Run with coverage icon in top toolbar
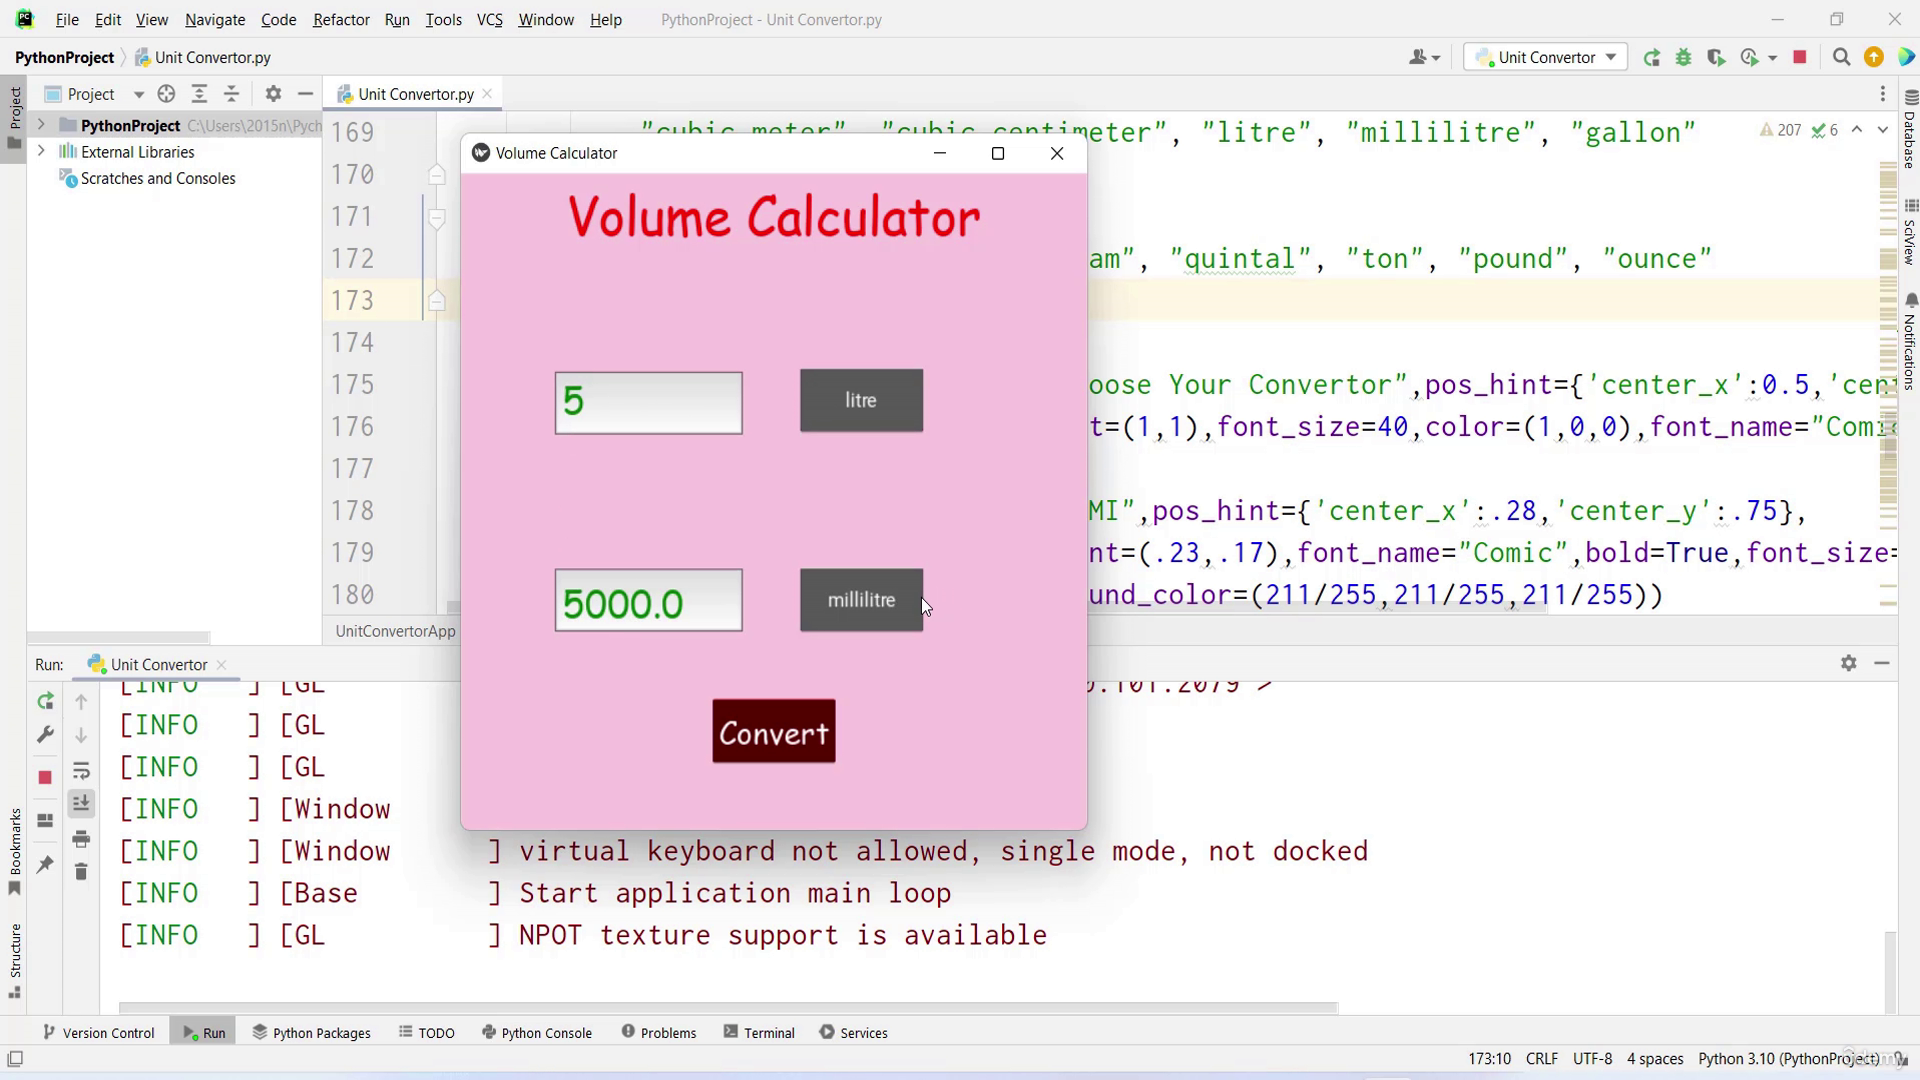Screen dimensions: 1920x1080 coord(1716,58)
